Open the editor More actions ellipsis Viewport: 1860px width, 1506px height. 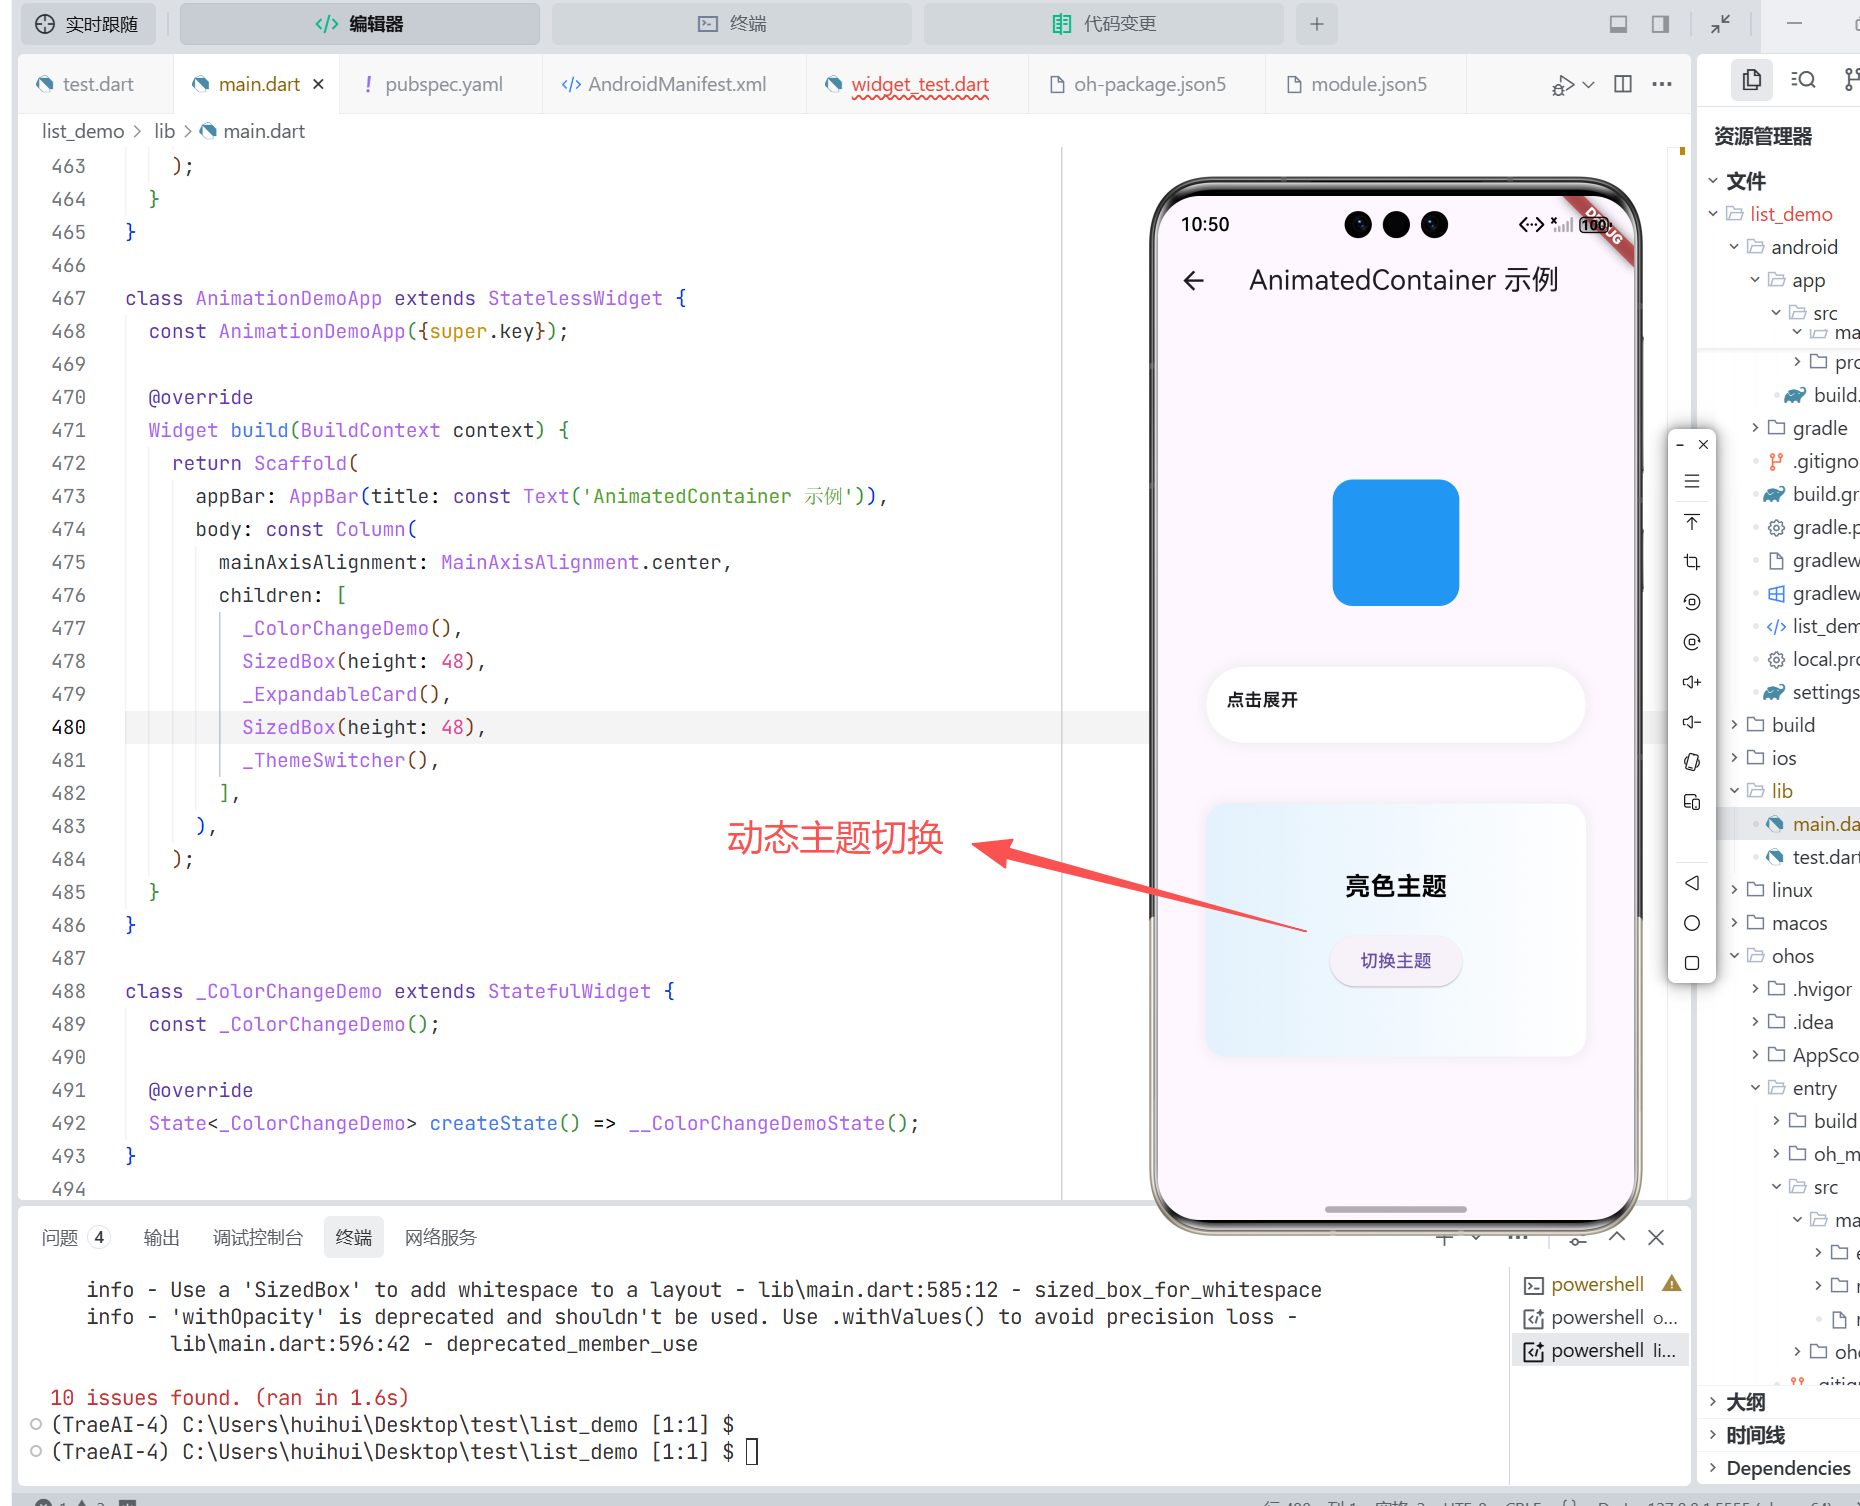(1662, 84)
